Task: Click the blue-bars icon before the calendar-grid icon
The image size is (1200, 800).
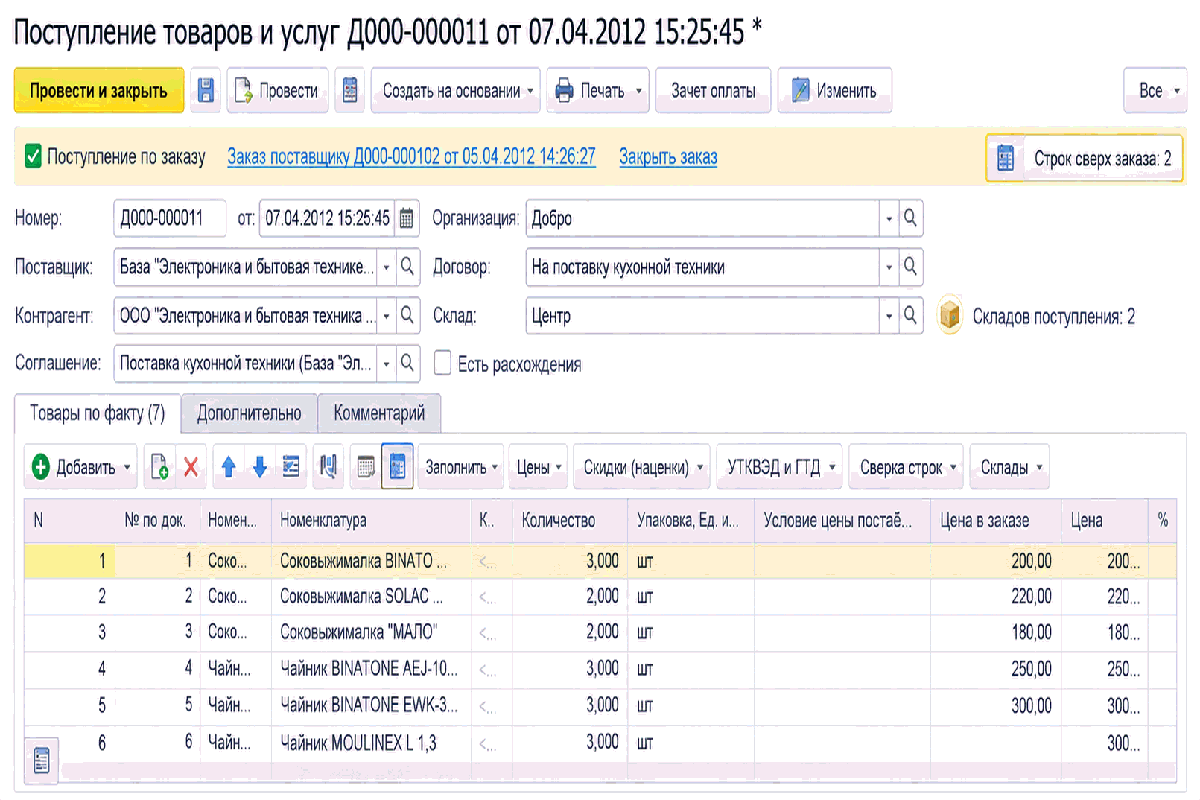Action: coord(328,467)
